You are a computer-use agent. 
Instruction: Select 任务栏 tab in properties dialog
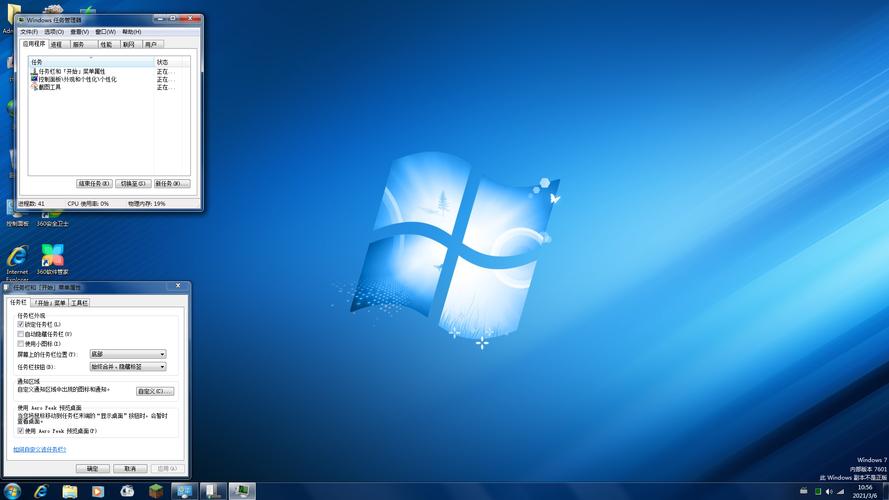(x=19, y=302)
